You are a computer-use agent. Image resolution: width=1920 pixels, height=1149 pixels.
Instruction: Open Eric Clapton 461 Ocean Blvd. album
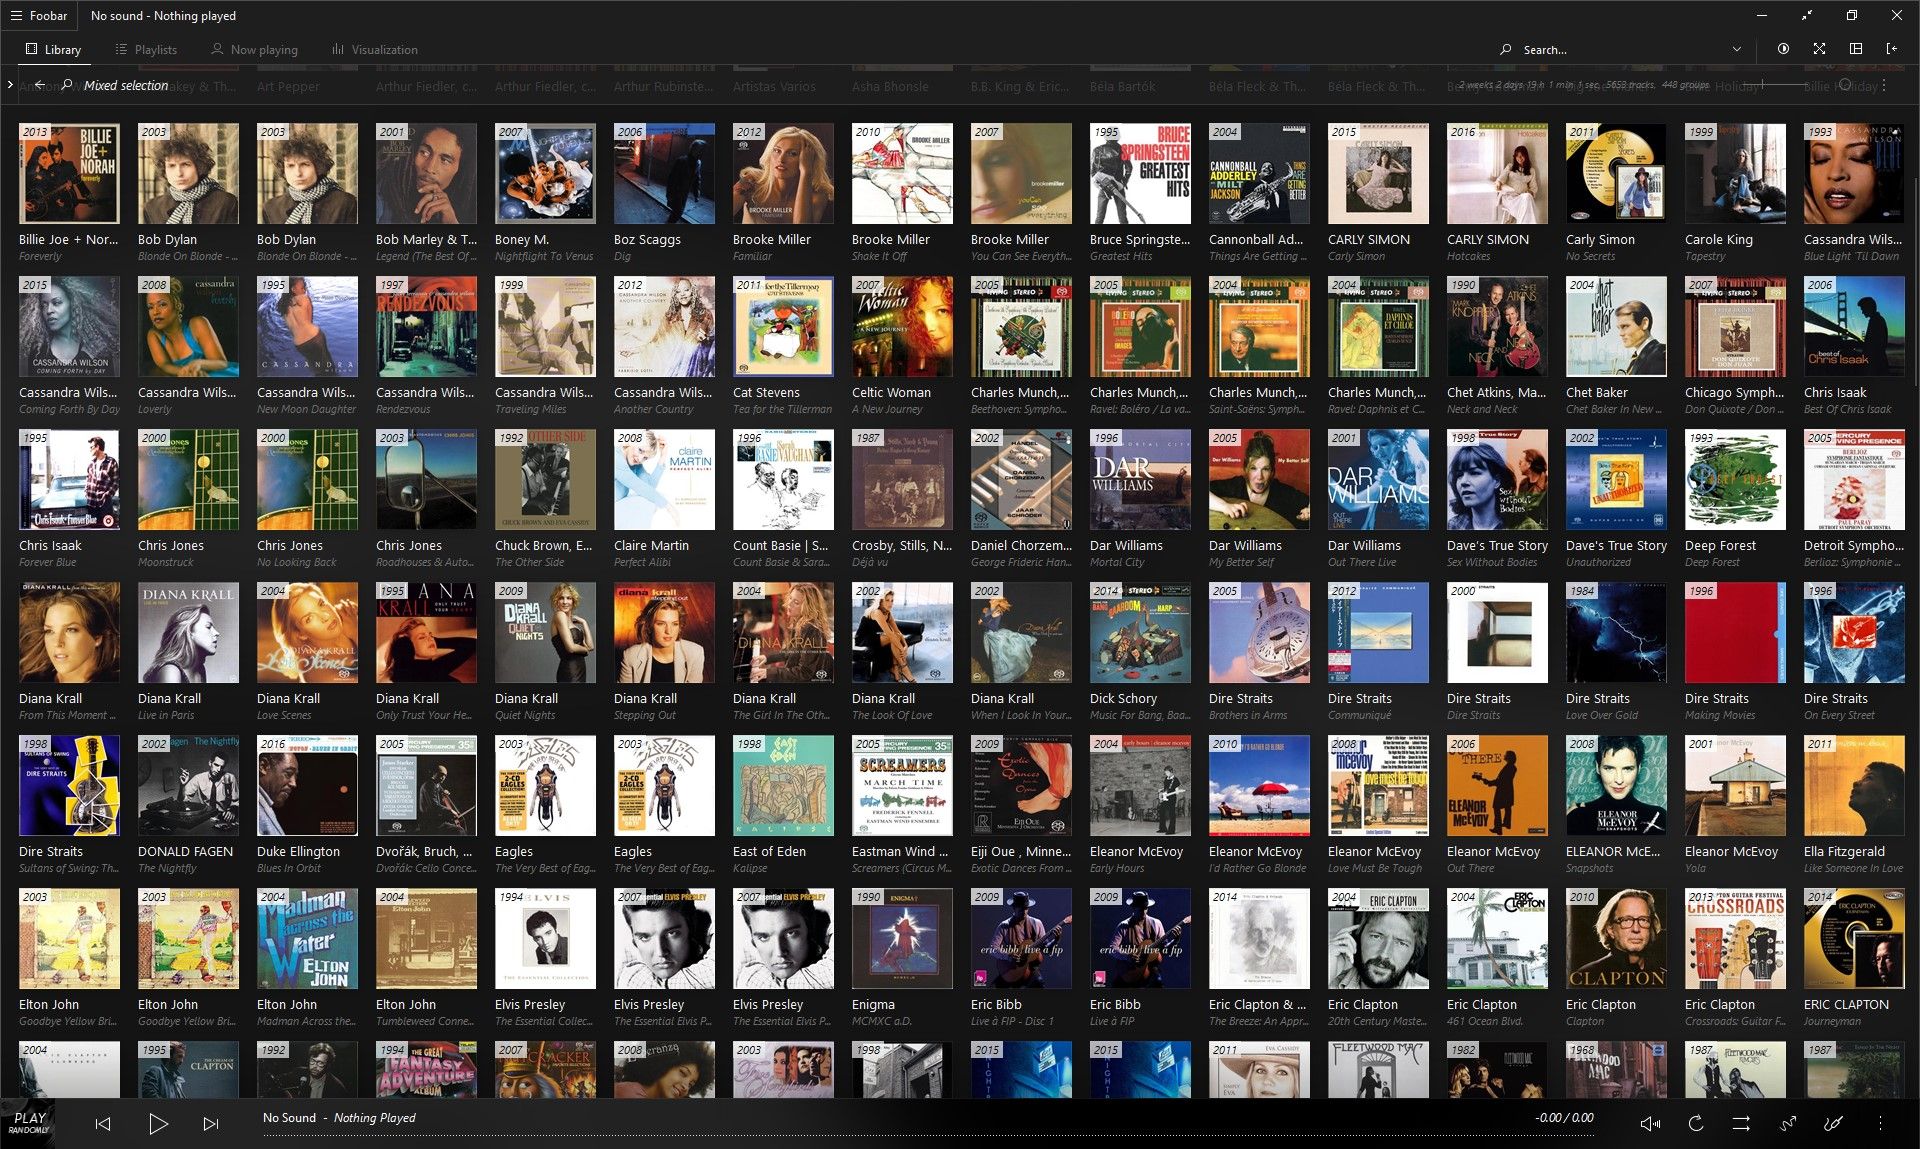[x=1497, y=938]
